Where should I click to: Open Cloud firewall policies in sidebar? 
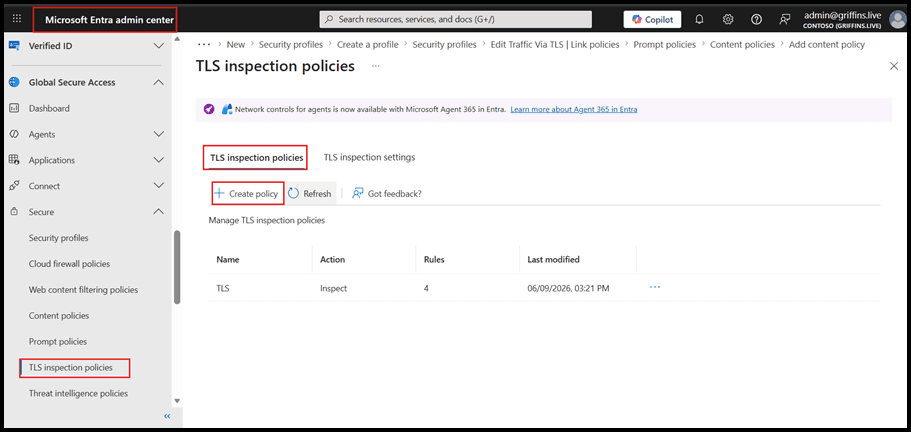69,264
